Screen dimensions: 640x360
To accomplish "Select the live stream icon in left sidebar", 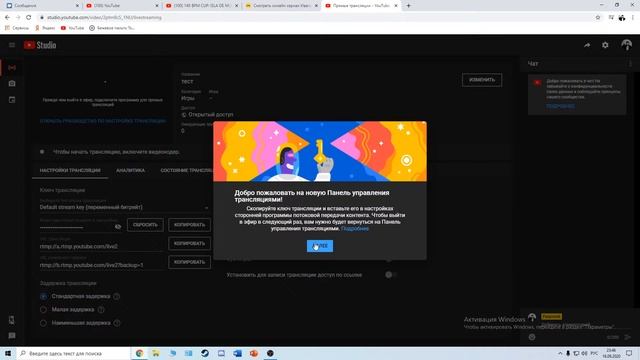I will click(x=12, y=67).
